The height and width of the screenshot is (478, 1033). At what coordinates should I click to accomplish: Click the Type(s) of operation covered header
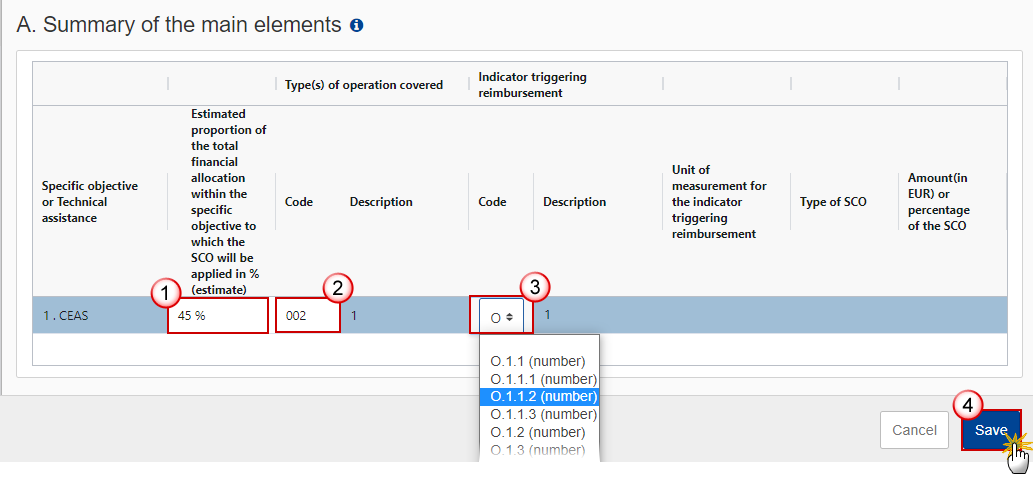pos(364,85)
